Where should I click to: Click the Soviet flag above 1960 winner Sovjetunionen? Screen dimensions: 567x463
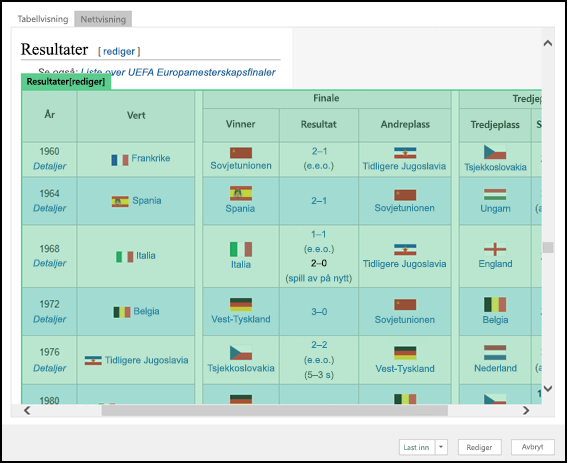[x=241, y=153]
